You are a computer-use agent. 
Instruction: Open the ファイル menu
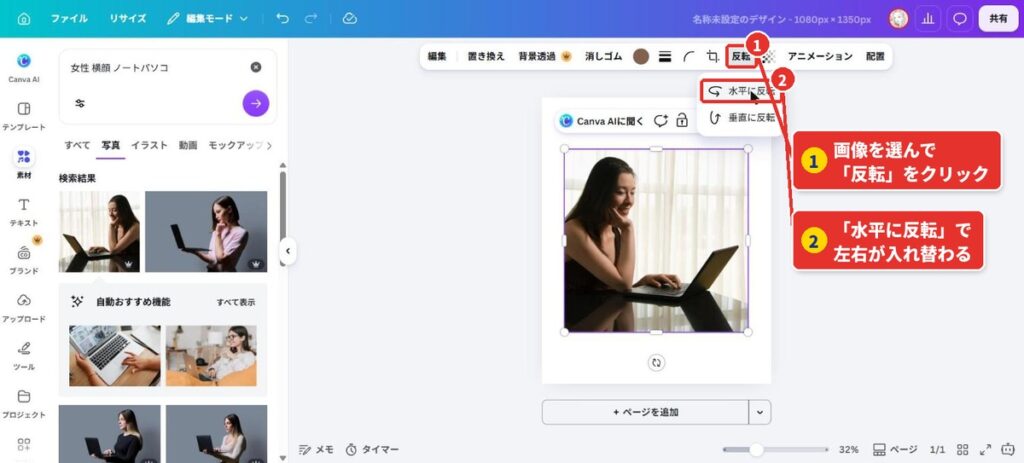pyautogui.click(x=69, y=19)
